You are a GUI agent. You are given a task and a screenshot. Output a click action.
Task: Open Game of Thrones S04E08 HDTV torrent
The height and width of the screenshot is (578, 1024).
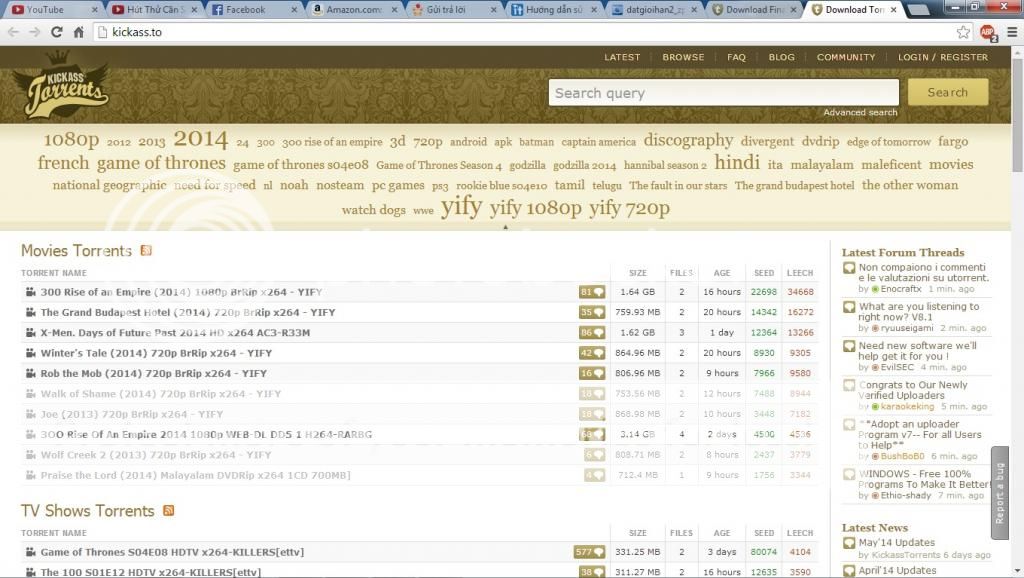tap(172, 552)
